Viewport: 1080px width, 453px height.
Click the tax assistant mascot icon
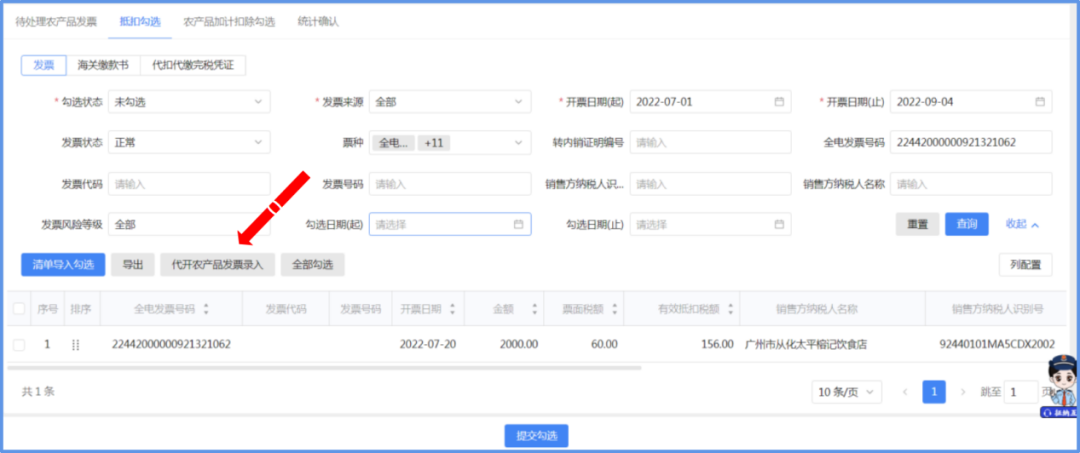tap(1060, 385)
